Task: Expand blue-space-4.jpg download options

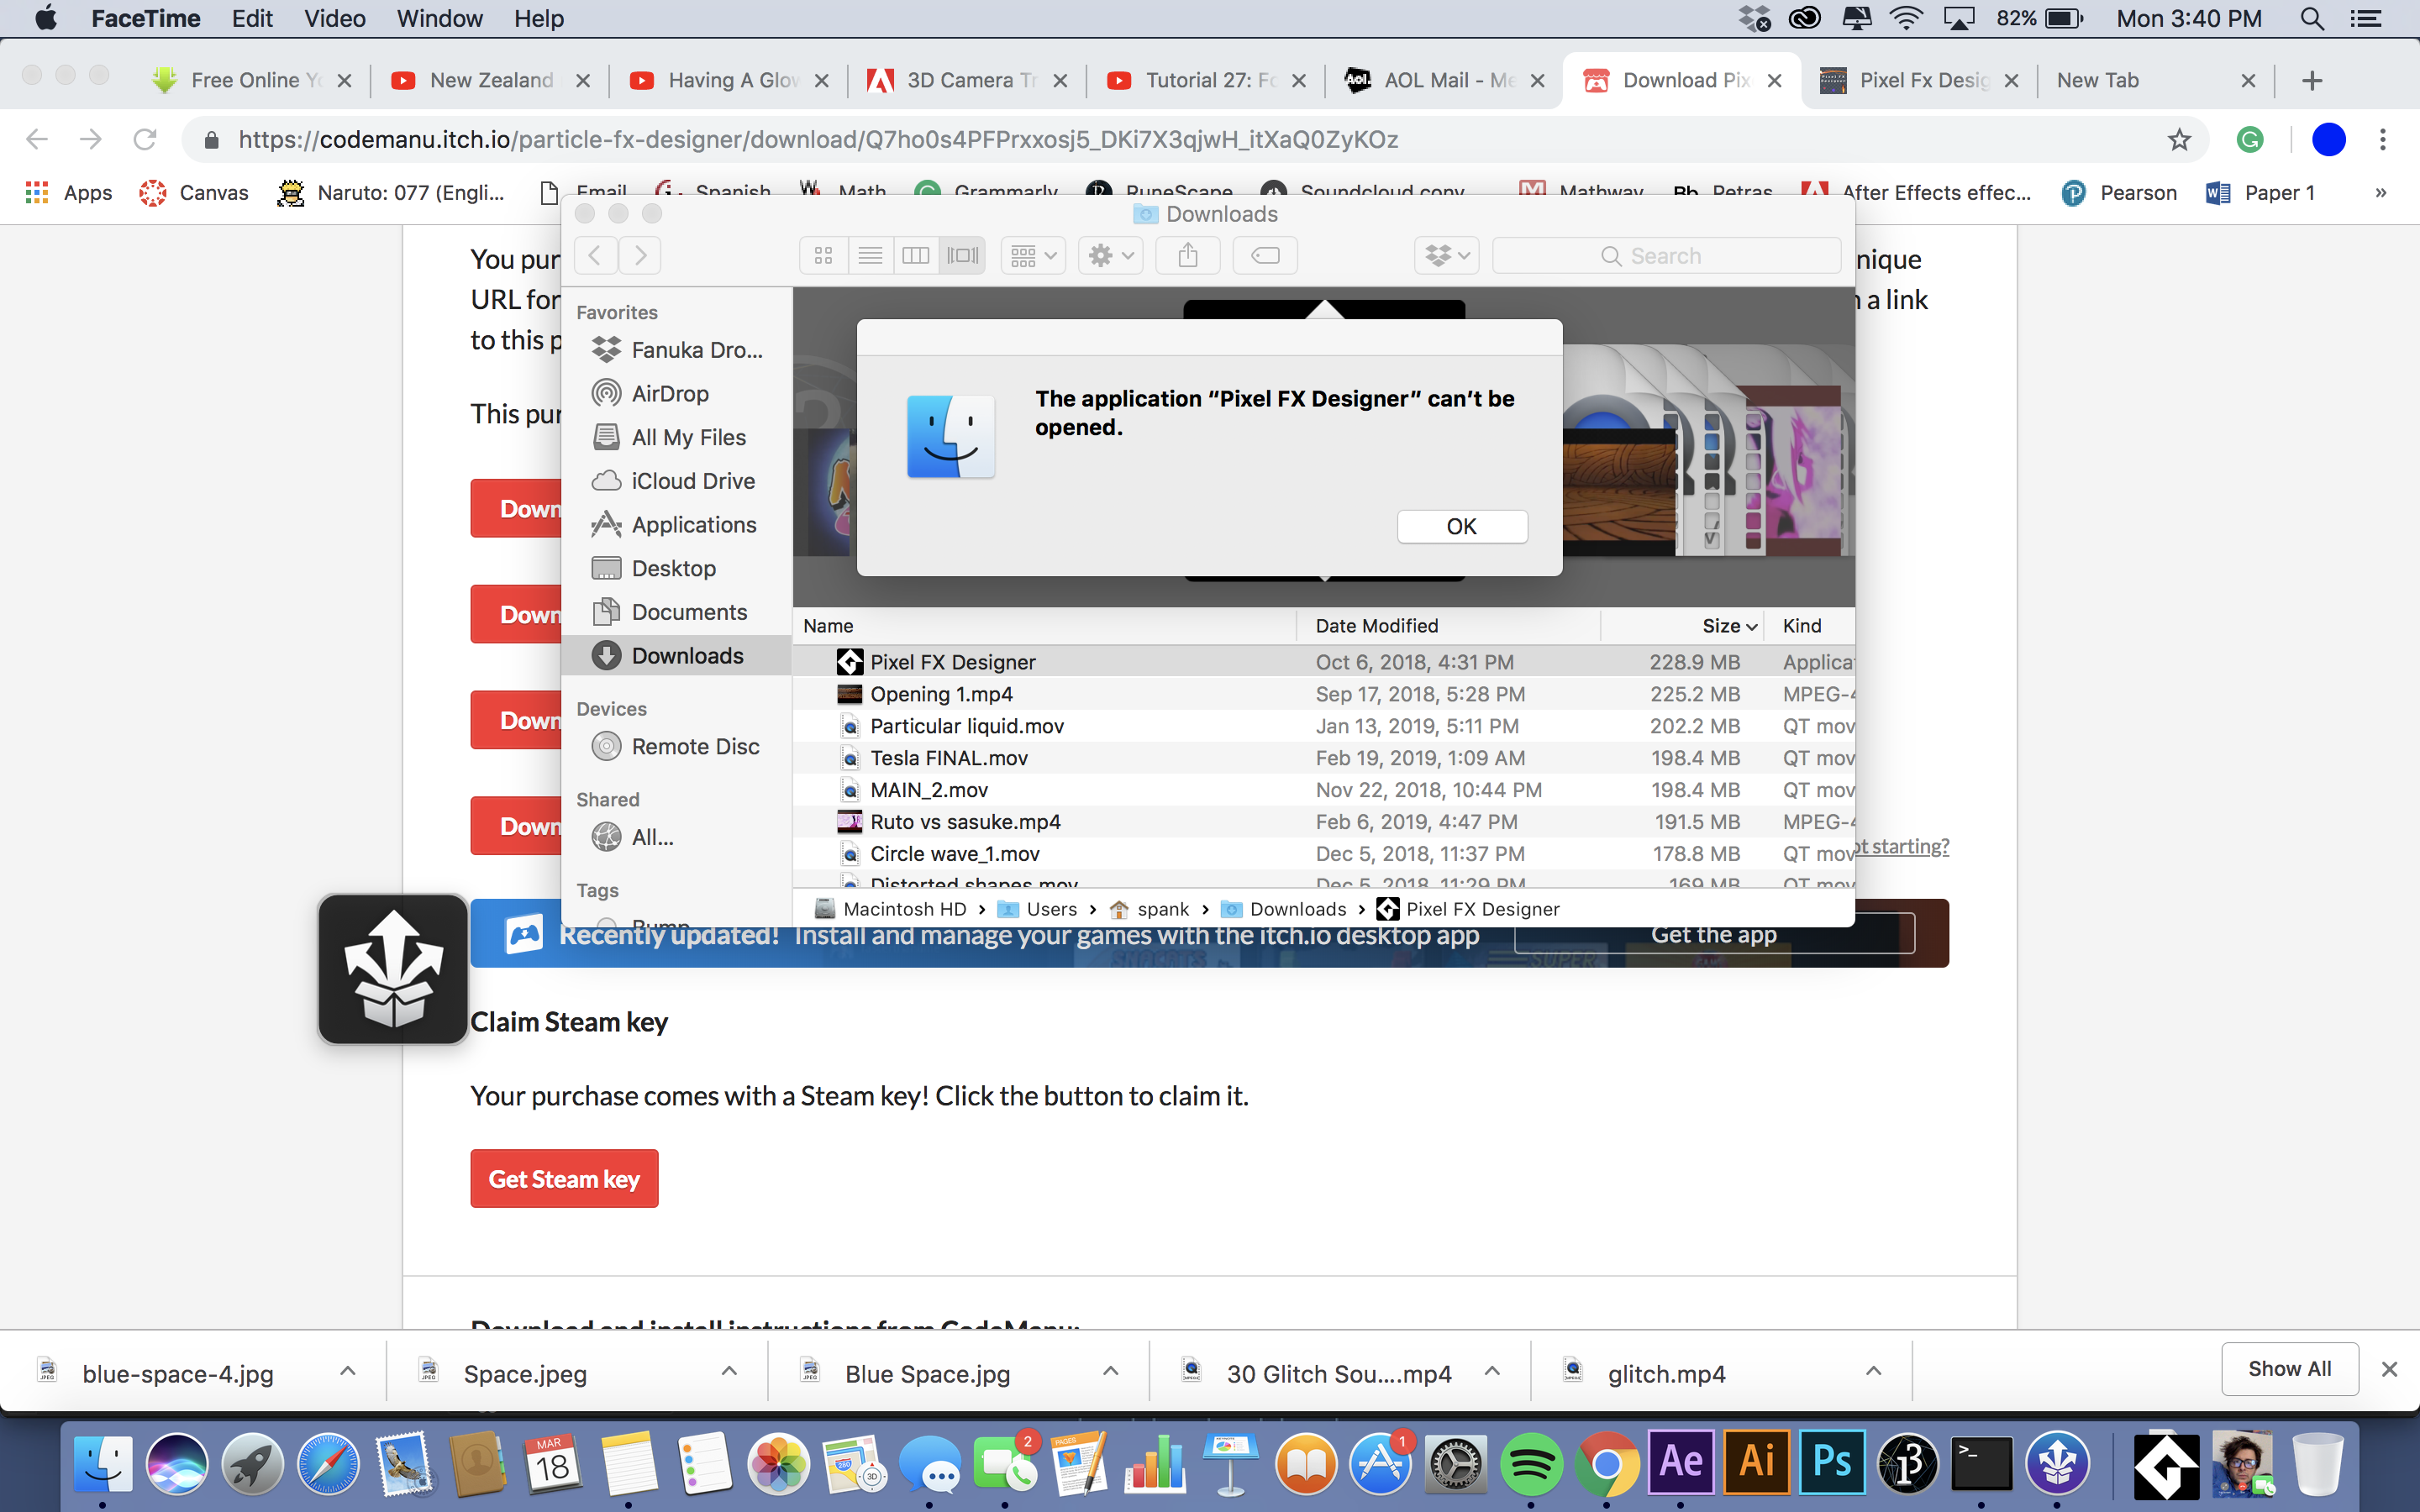Action: [x=347, y=1371]
